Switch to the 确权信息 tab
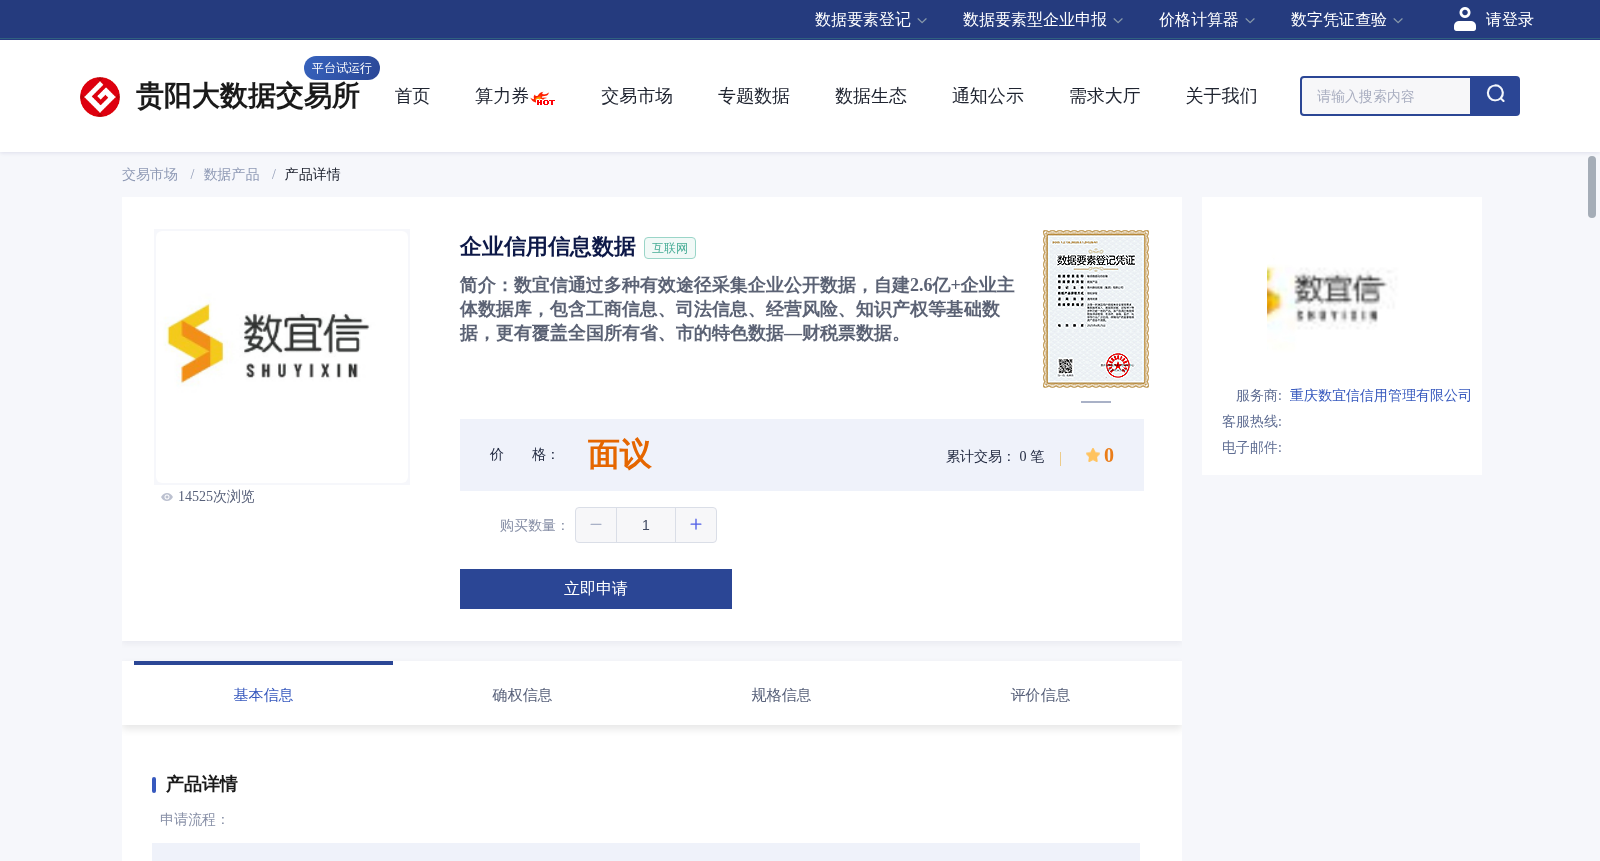The width and height of the screenshot is (1600, 861). 522,695
